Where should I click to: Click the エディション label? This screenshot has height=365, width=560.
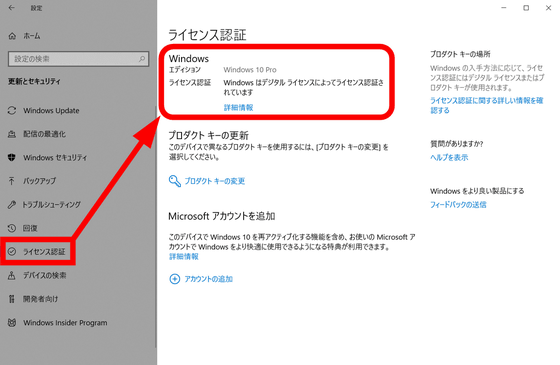(x=185, y=70)
